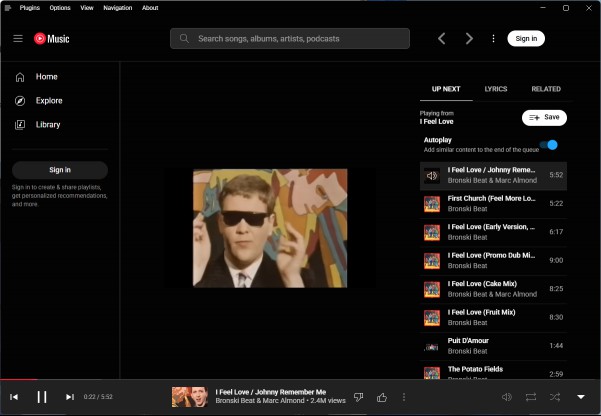The width and height of the screenshot is (601, 416).
Task: Play The Potato Fields from queue
Action: point(493,370)
